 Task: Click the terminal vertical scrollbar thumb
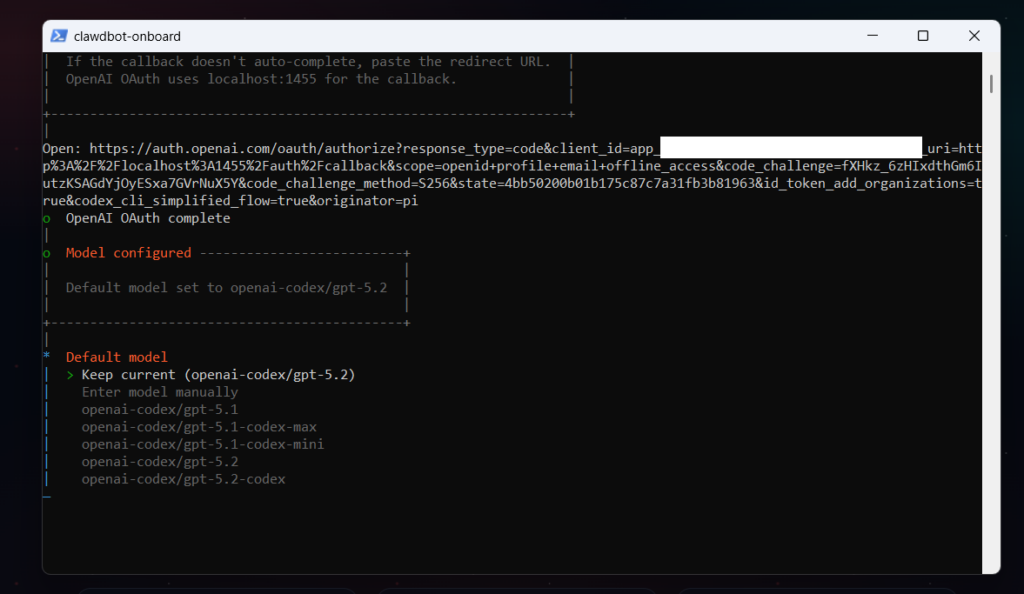click(x=990, y=84)
